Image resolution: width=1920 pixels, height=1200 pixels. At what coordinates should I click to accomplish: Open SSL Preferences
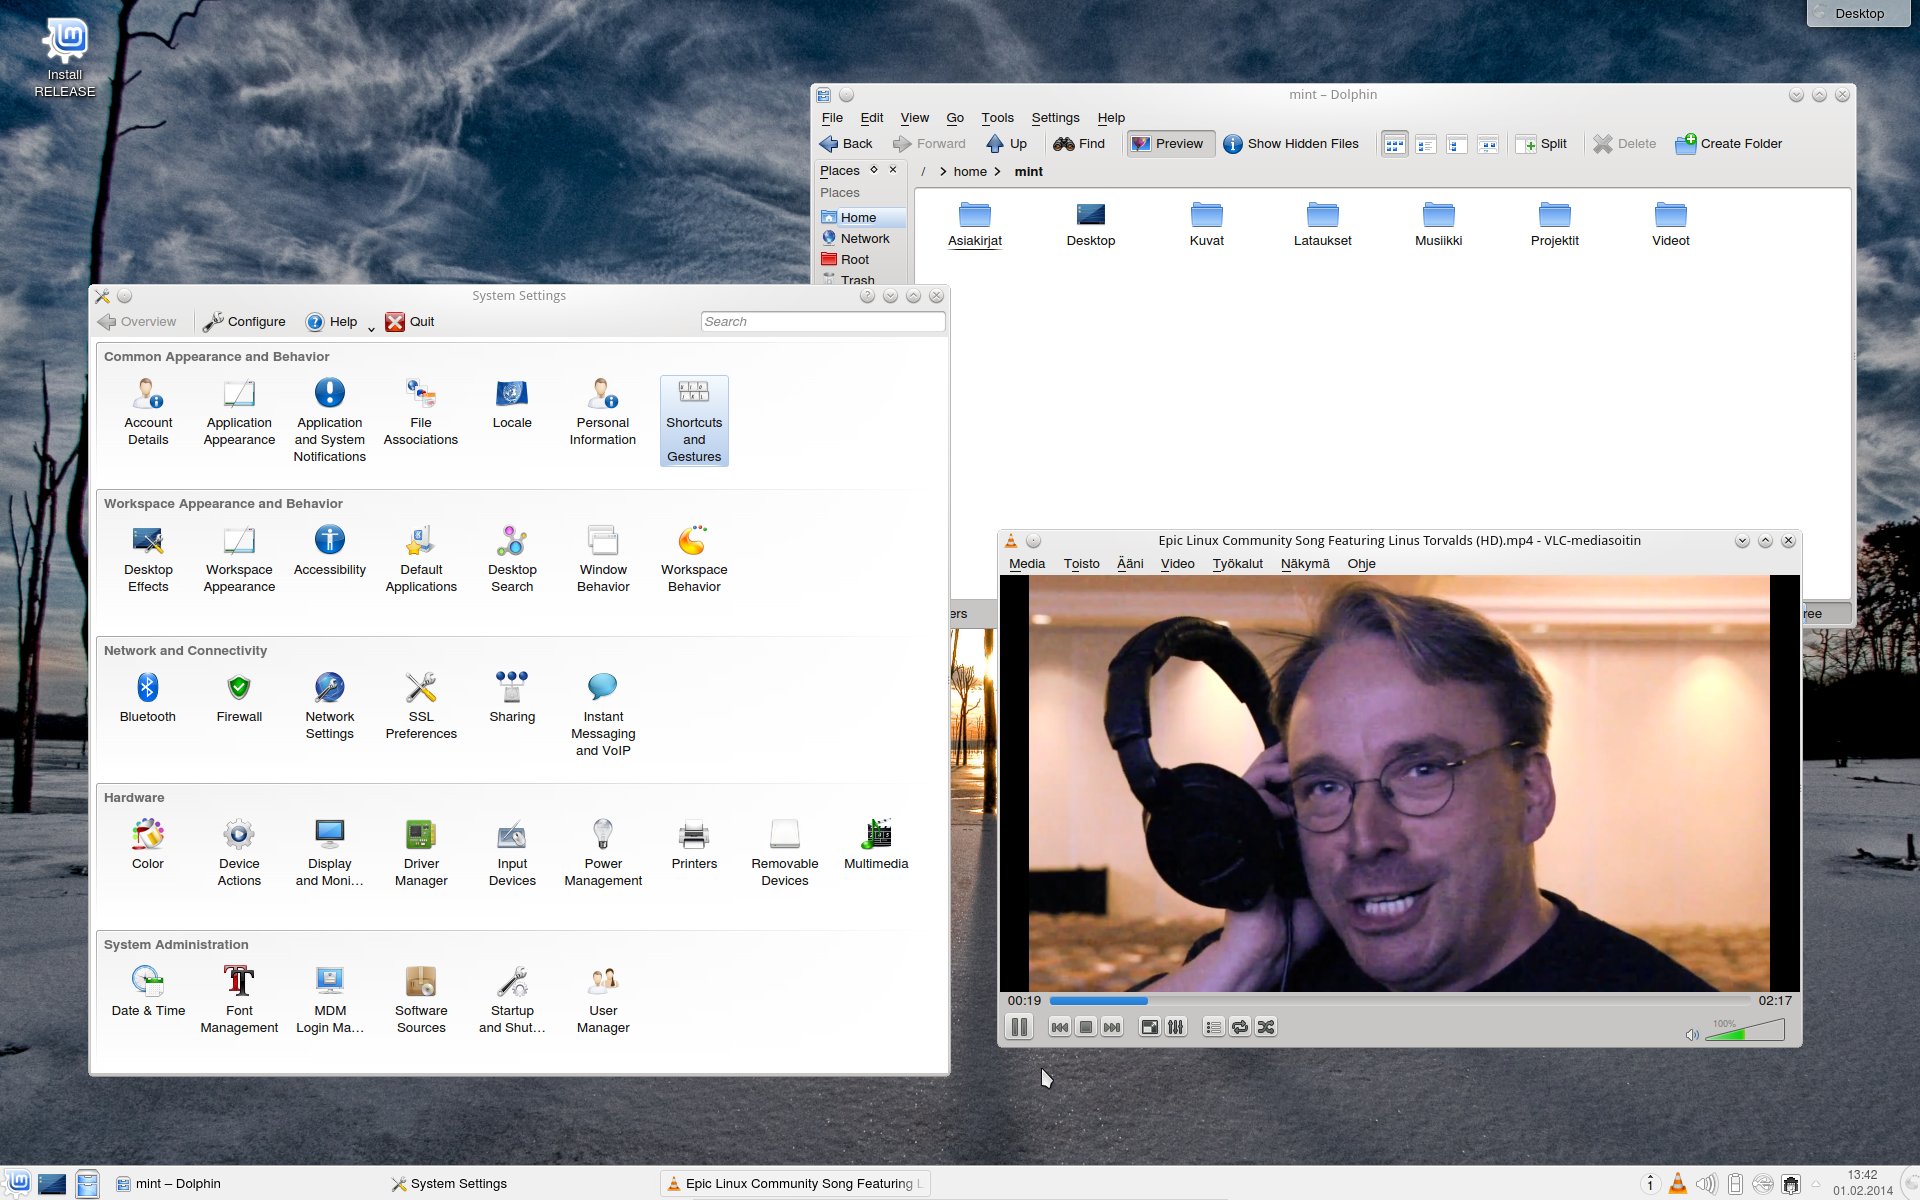pos(421,706)
